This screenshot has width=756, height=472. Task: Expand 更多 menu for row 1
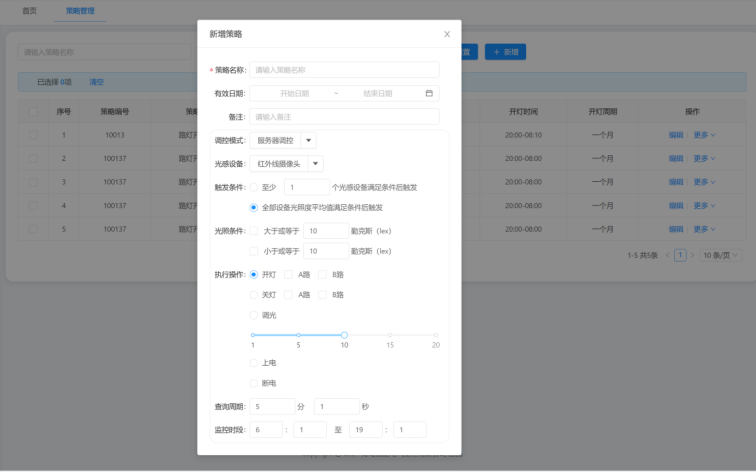(x=704, y=135)
